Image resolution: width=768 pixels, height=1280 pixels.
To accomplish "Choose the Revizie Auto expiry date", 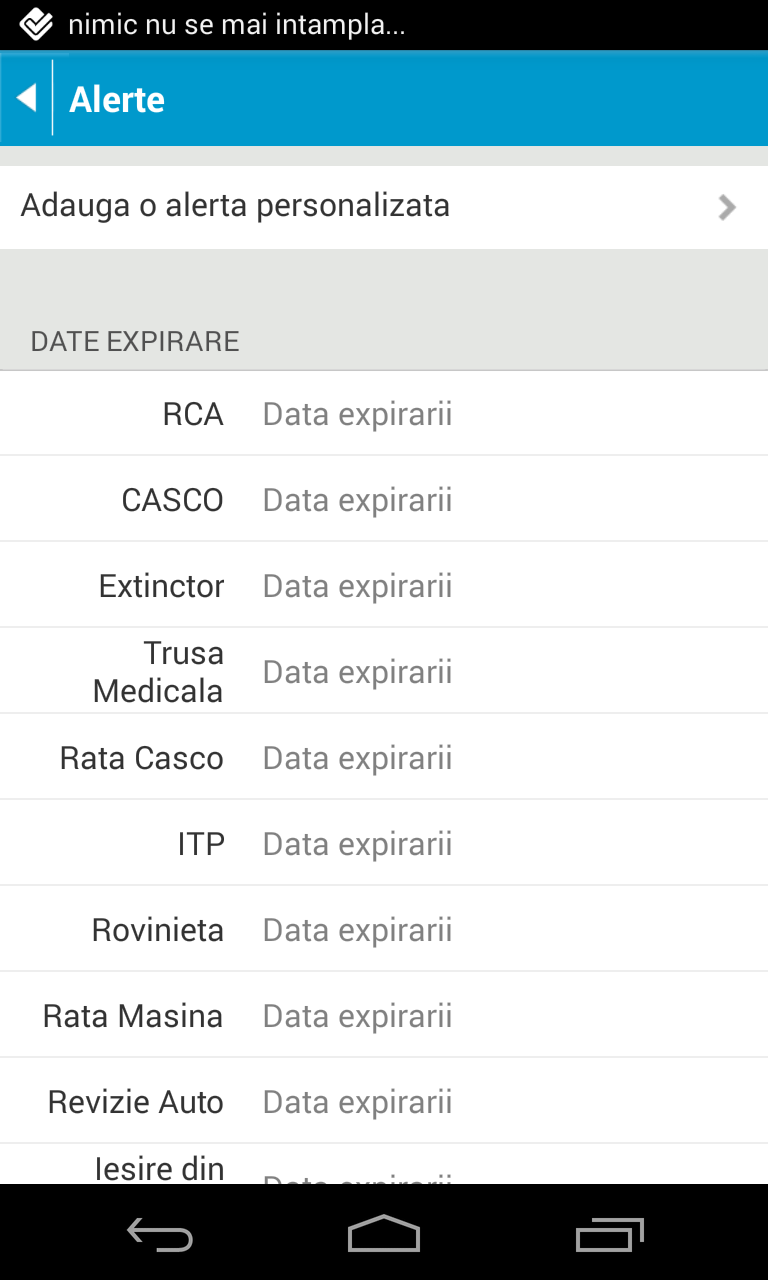I will click(357, 1102).
